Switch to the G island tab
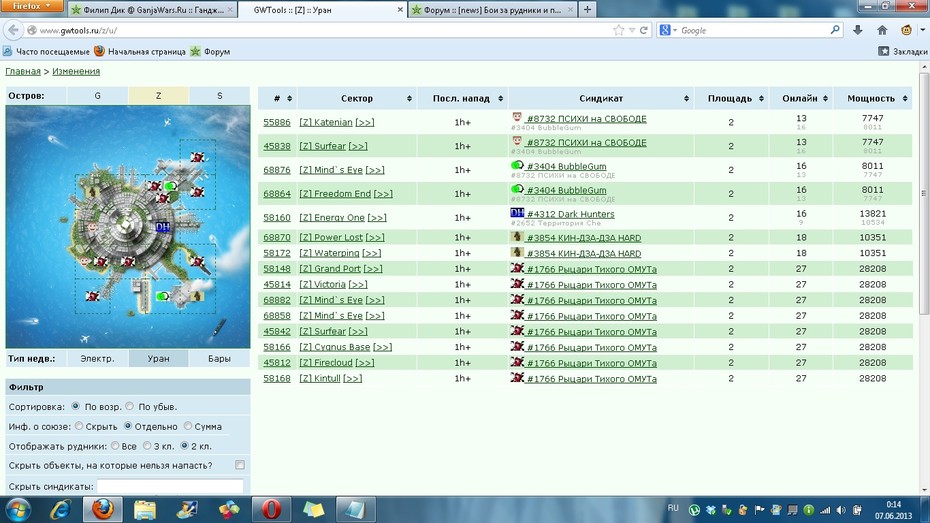Screen dimensions: 930x523 97,95
